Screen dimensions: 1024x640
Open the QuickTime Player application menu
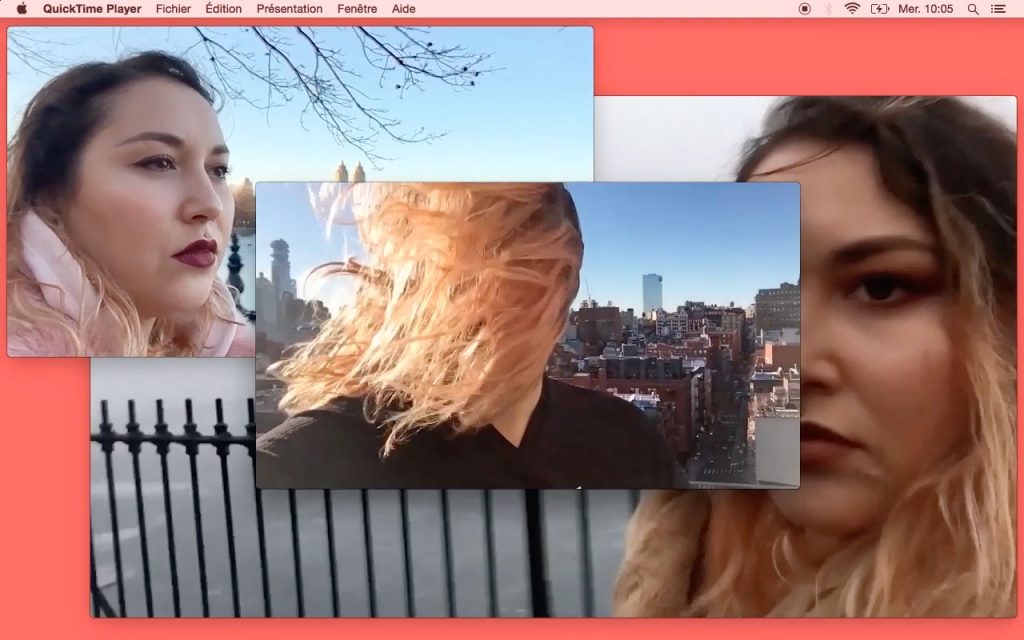[93, 9]
